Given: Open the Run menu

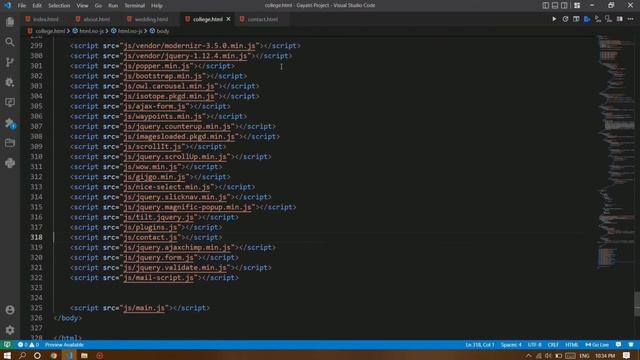Looking at the screenshot, I should tap(113, 6).
